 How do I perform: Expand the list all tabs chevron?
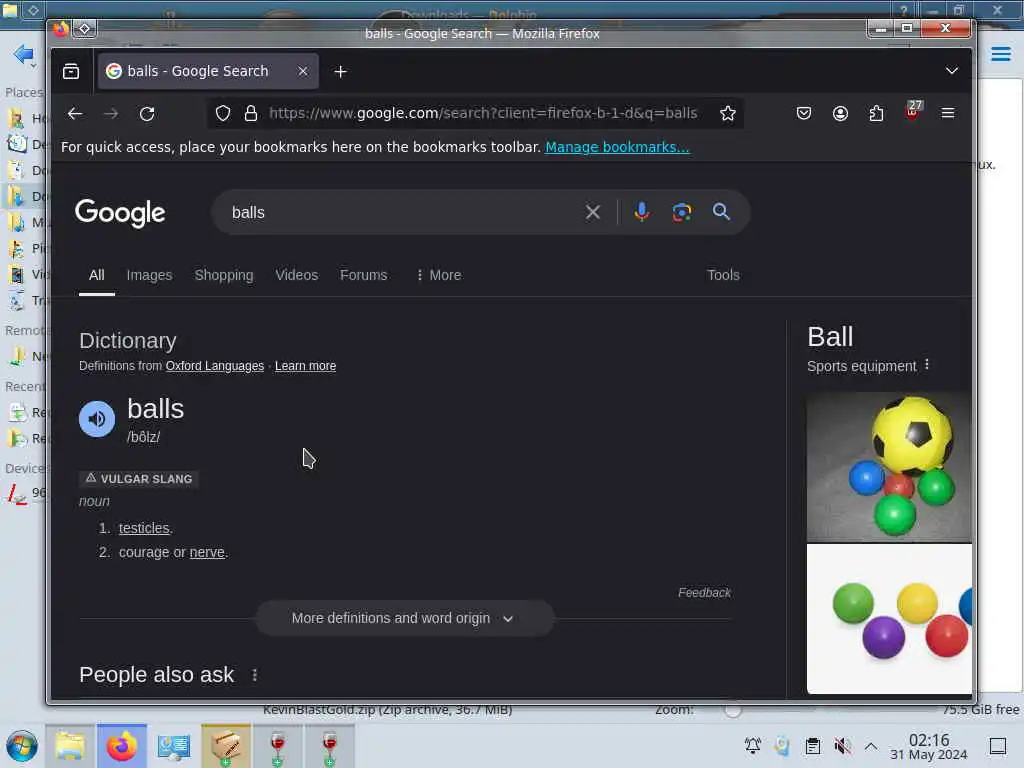(952, 71)
